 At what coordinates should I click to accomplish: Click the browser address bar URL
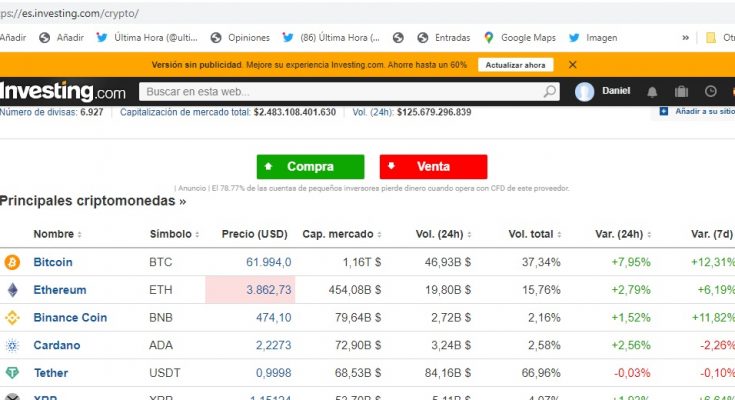(x=69, y=13)
